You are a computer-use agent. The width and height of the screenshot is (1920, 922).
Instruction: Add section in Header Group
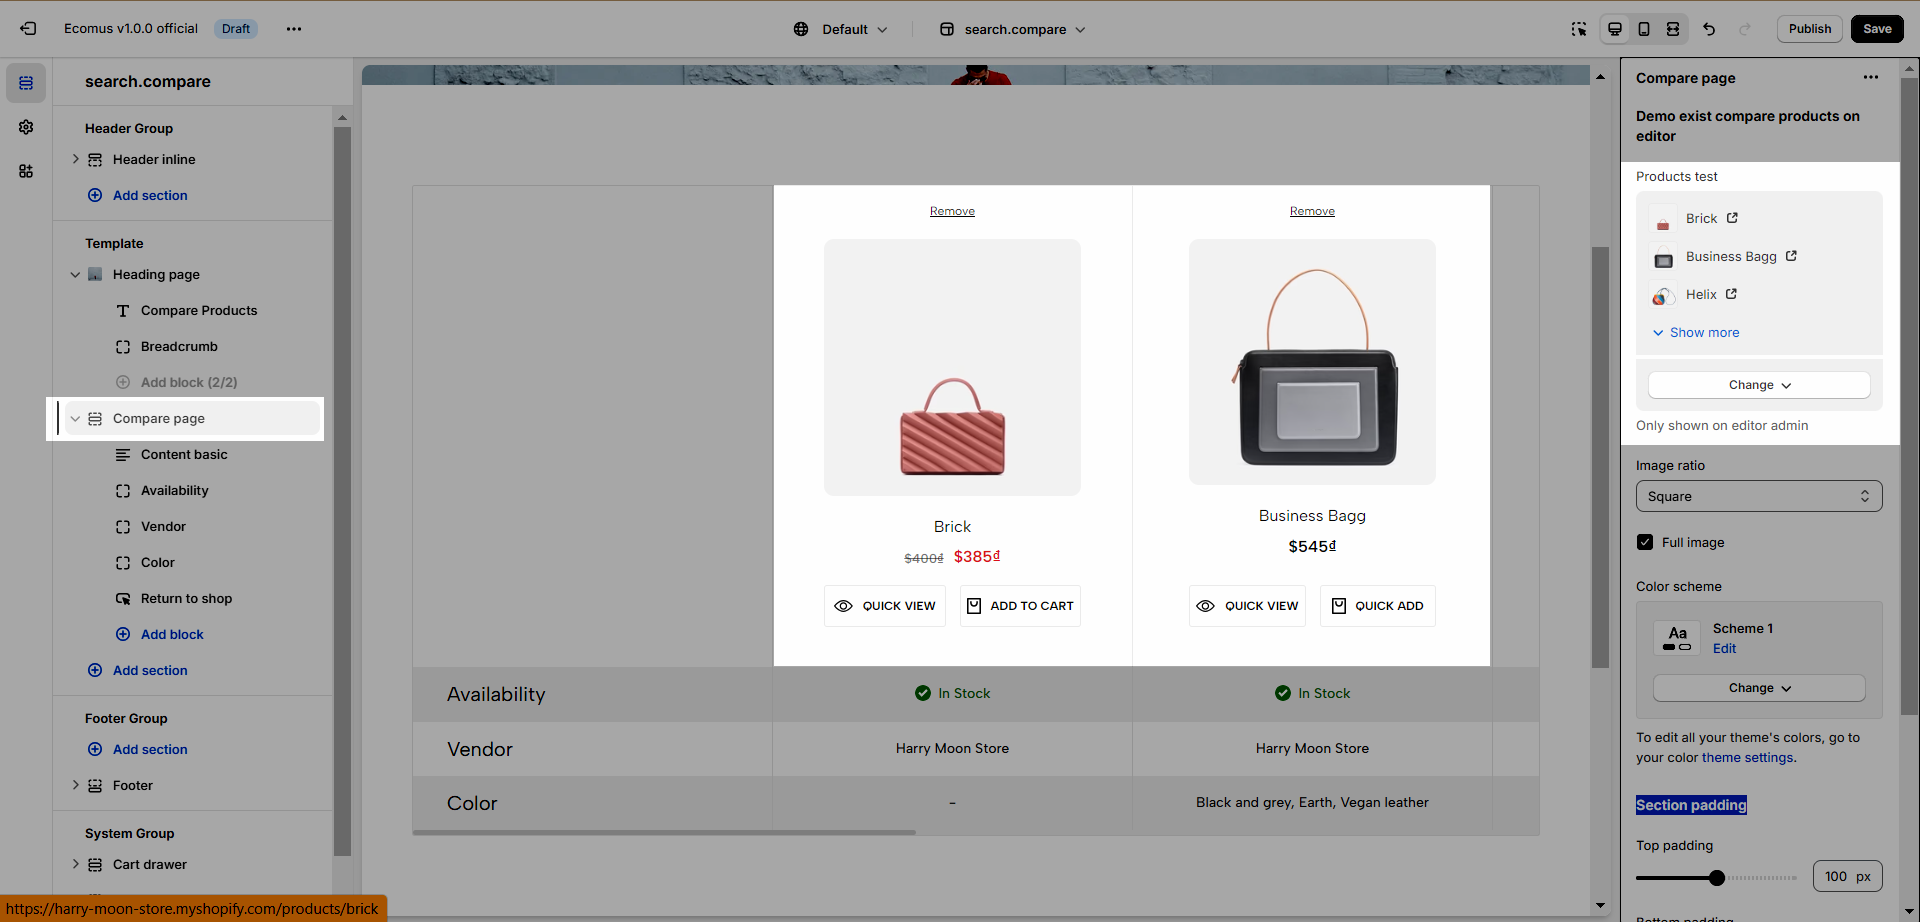click(x=138, y=196)
